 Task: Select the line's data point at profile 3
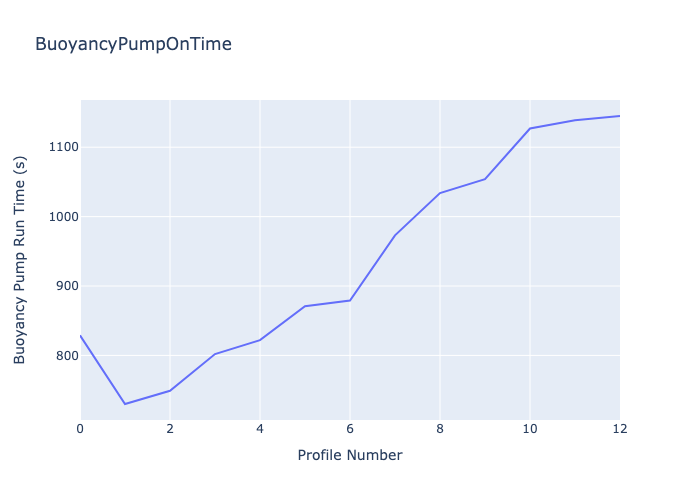point(215,354)
